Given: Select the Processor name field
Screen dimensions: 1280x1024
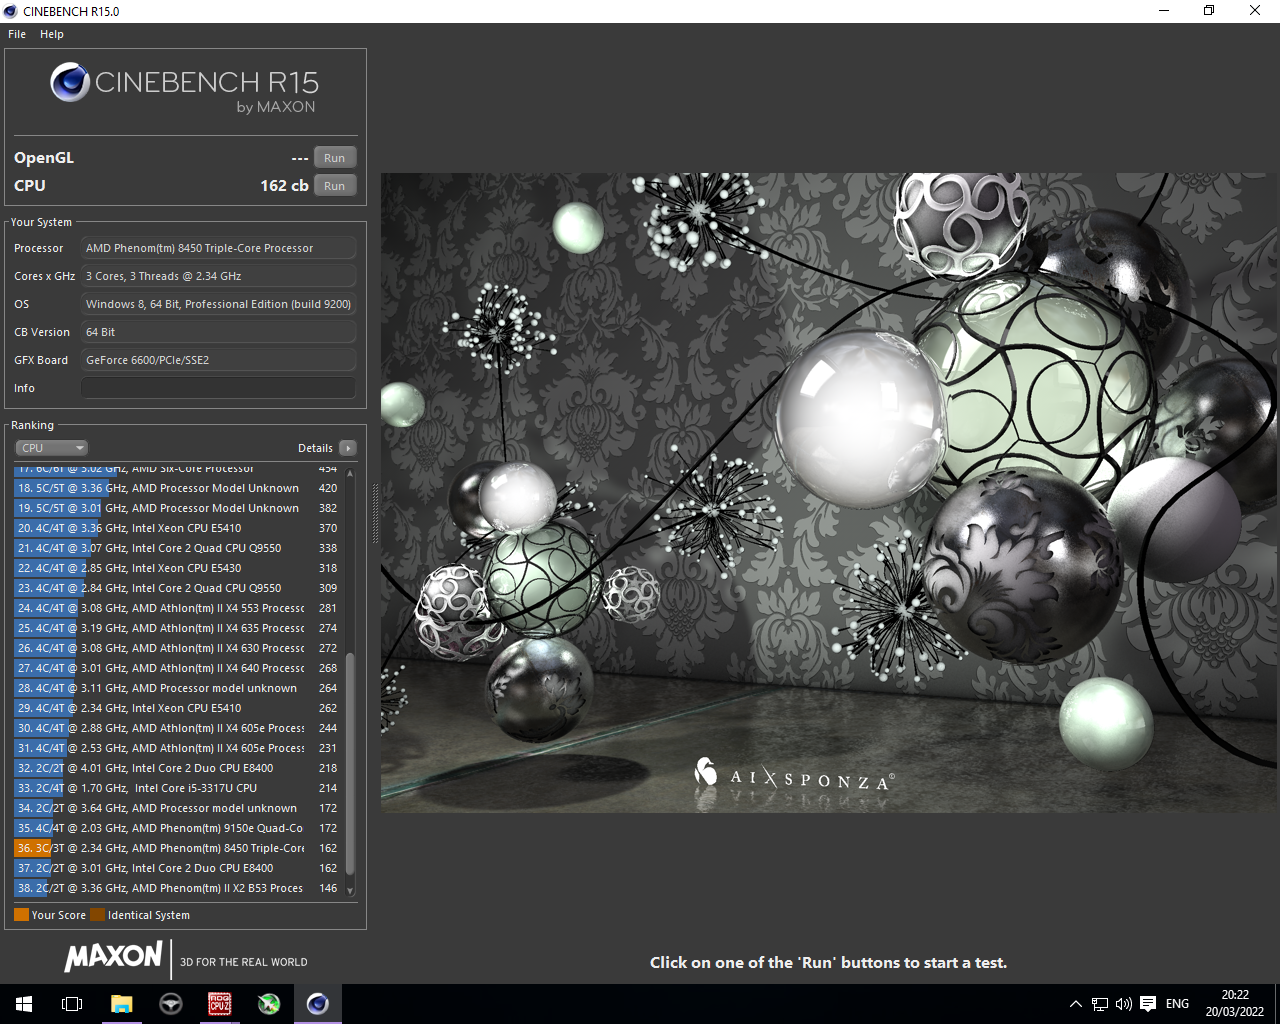Looking at the screenshot, I should point(218,248).
